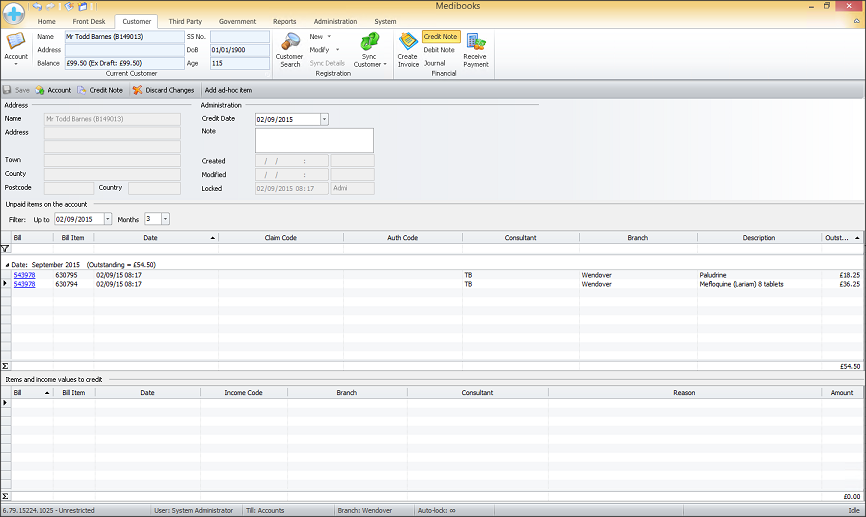Click Discard Changes in the toolbar
This screenshot has height=517, width=866.
(163, 90)
